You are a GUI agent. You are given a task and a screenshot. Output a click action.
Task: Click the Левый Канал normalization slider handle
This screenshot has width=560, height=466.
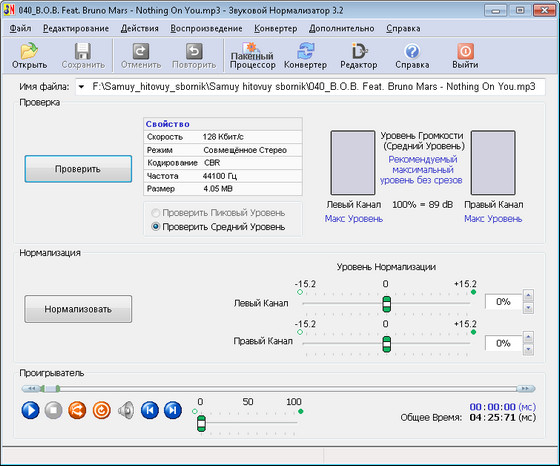pyautogui.click(x=386, y=304)
